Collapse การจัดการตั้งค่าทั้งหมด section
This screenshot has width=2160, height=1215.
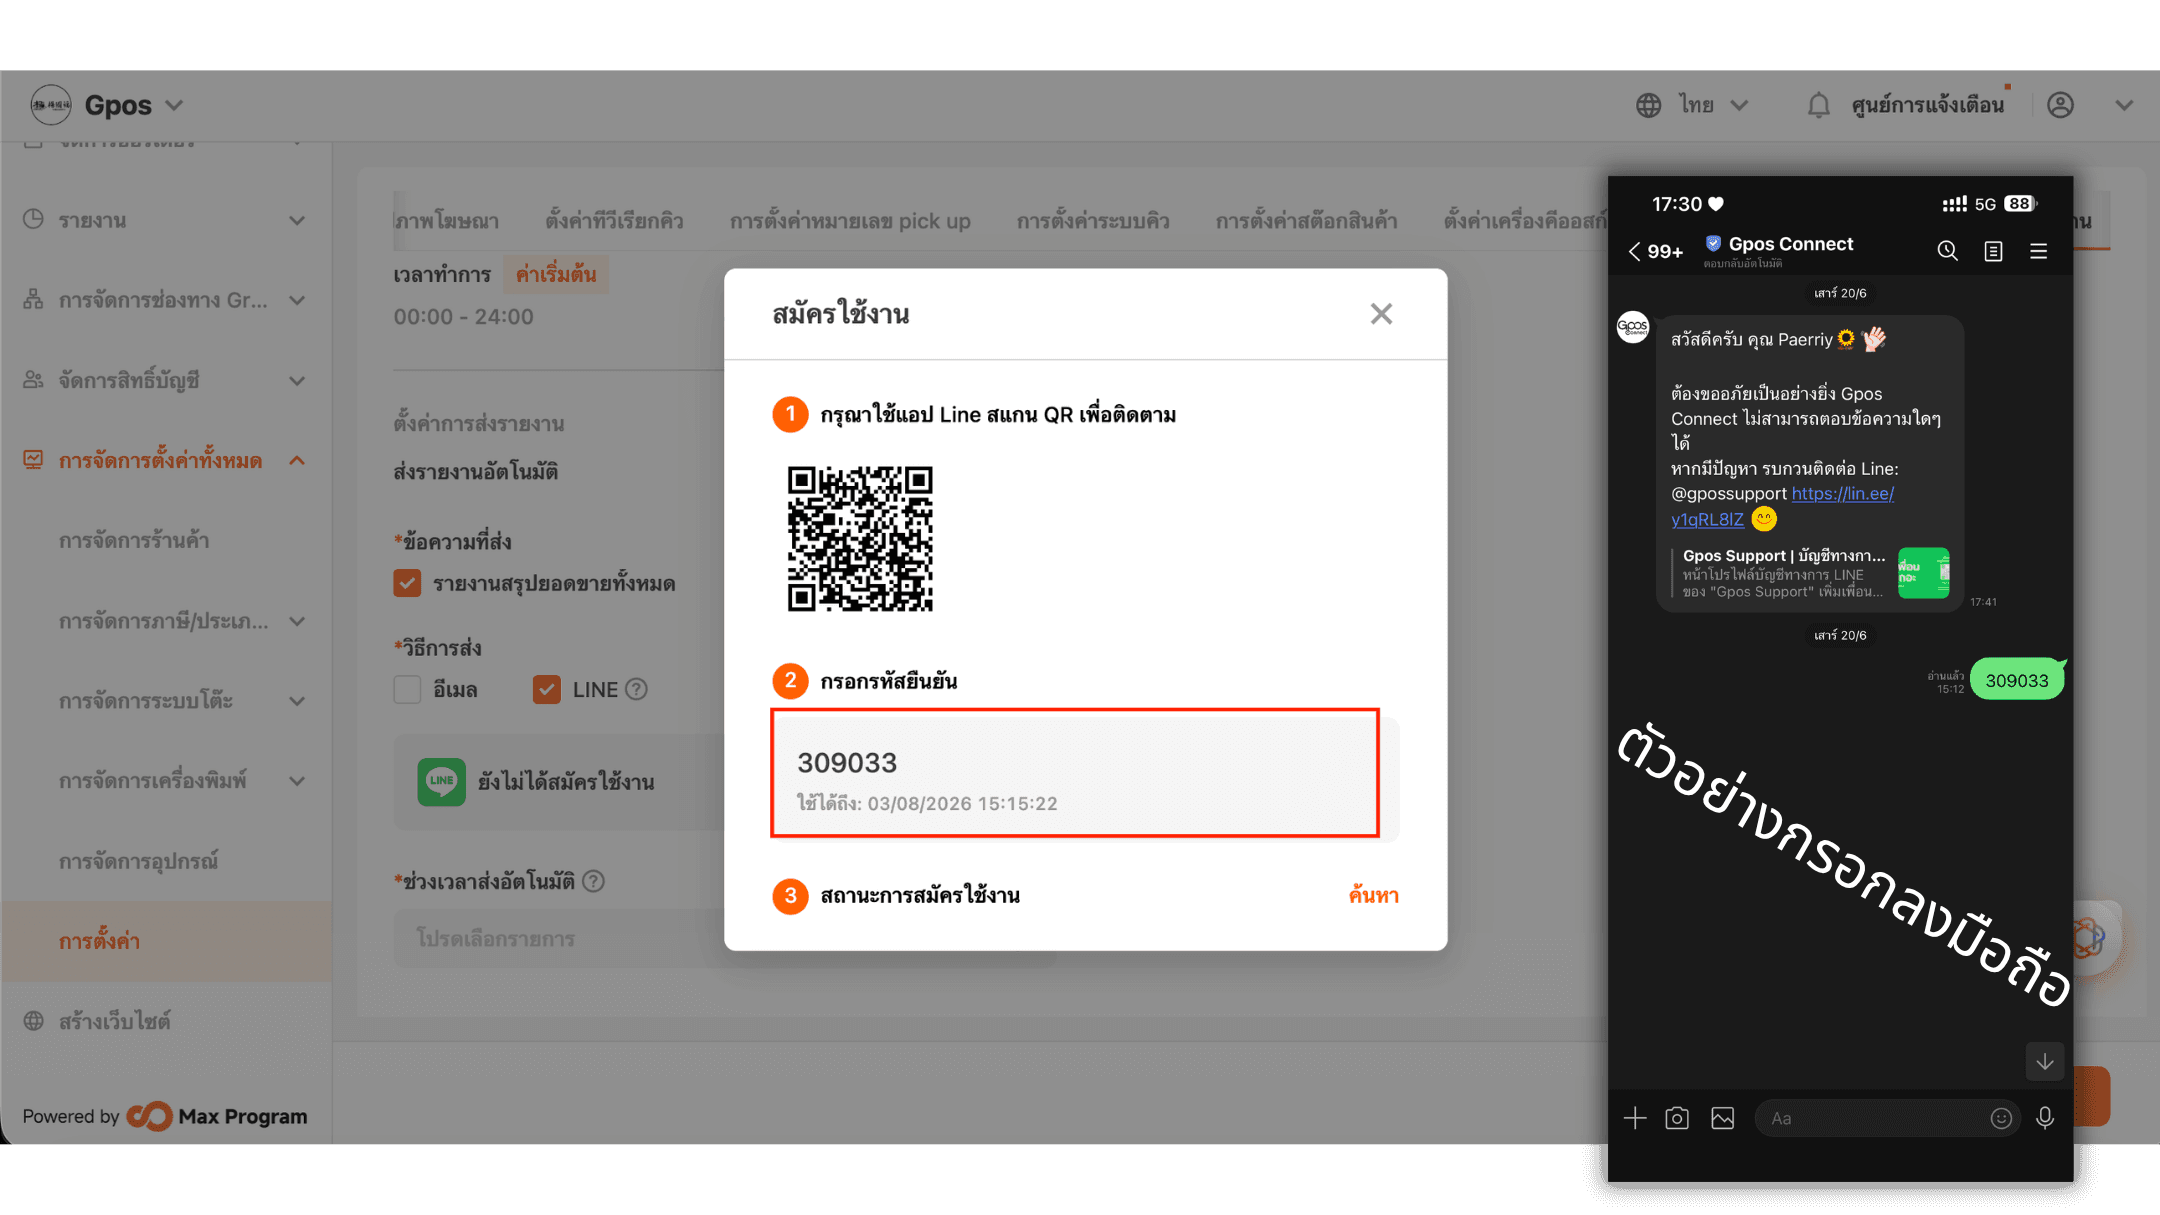297,460
